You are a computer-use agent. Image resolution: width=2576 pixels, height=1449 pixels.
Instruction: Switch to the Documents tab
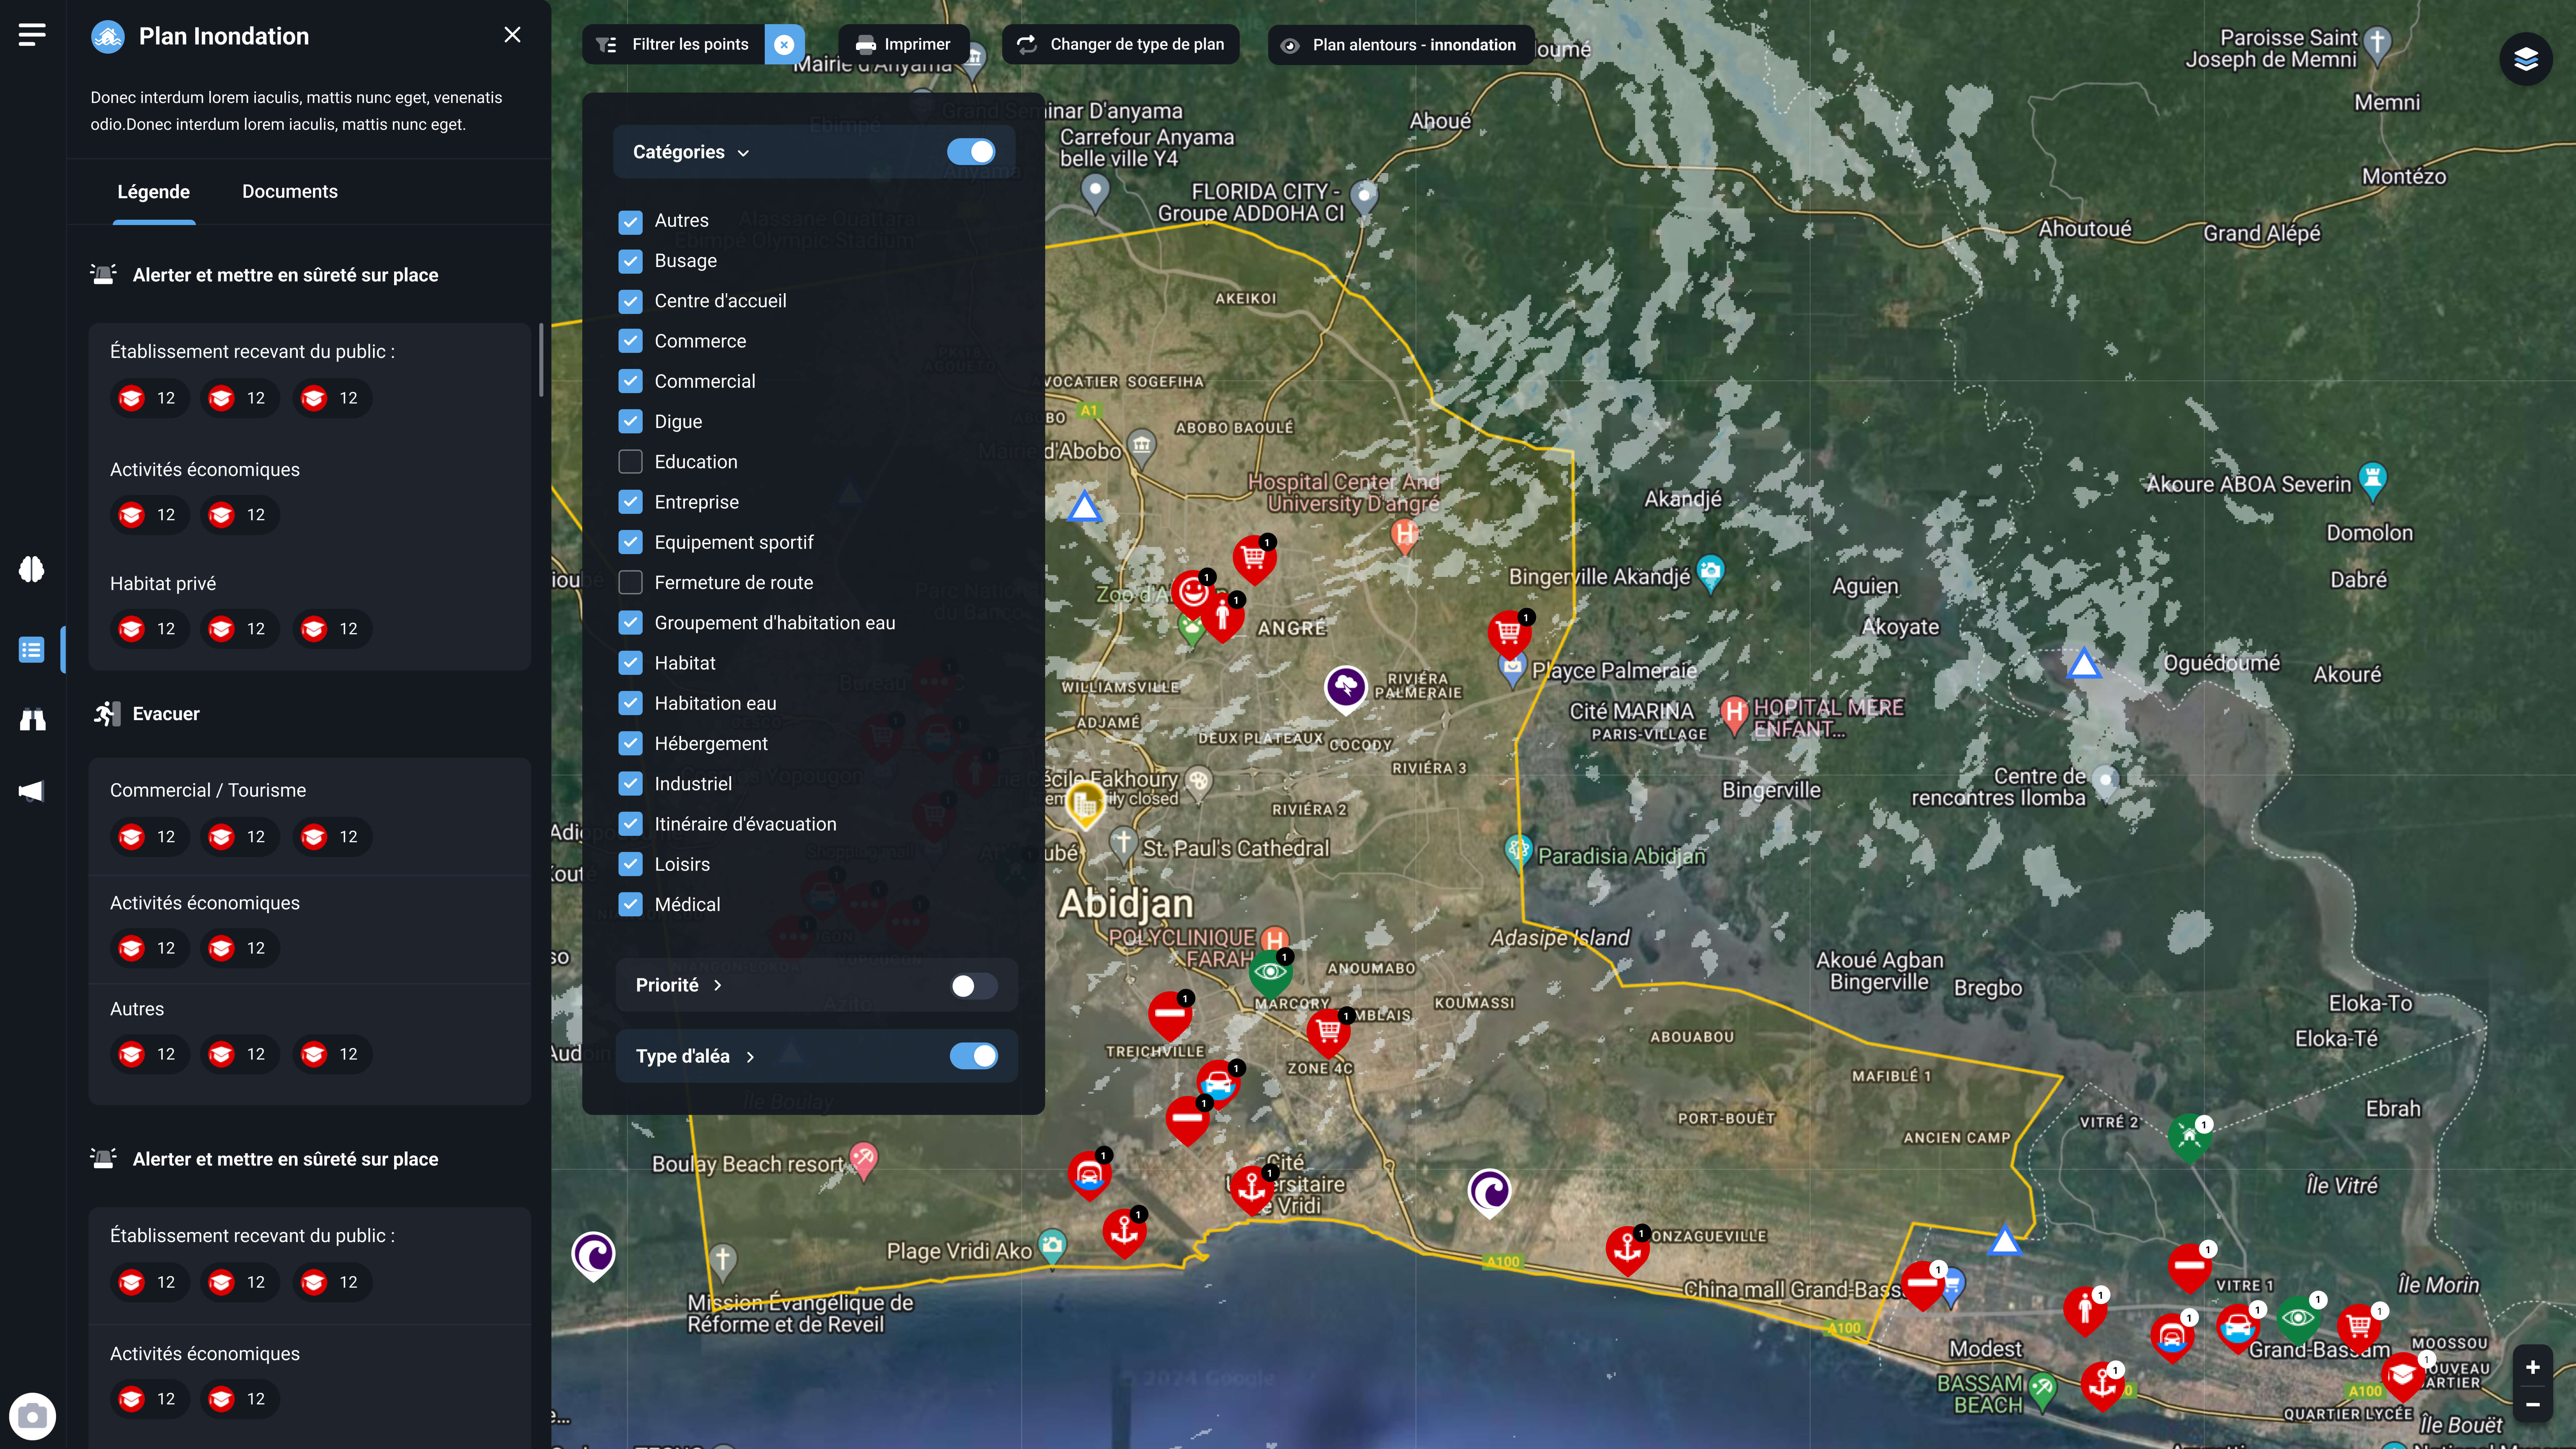(x=289, y=191)
